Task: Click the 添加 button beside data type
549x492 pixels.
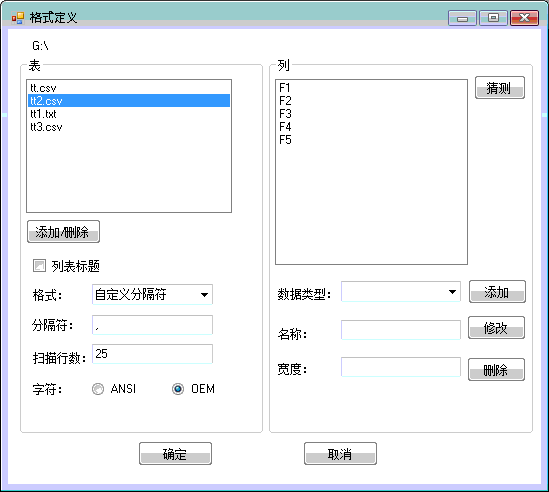Action: coord(497,291)
